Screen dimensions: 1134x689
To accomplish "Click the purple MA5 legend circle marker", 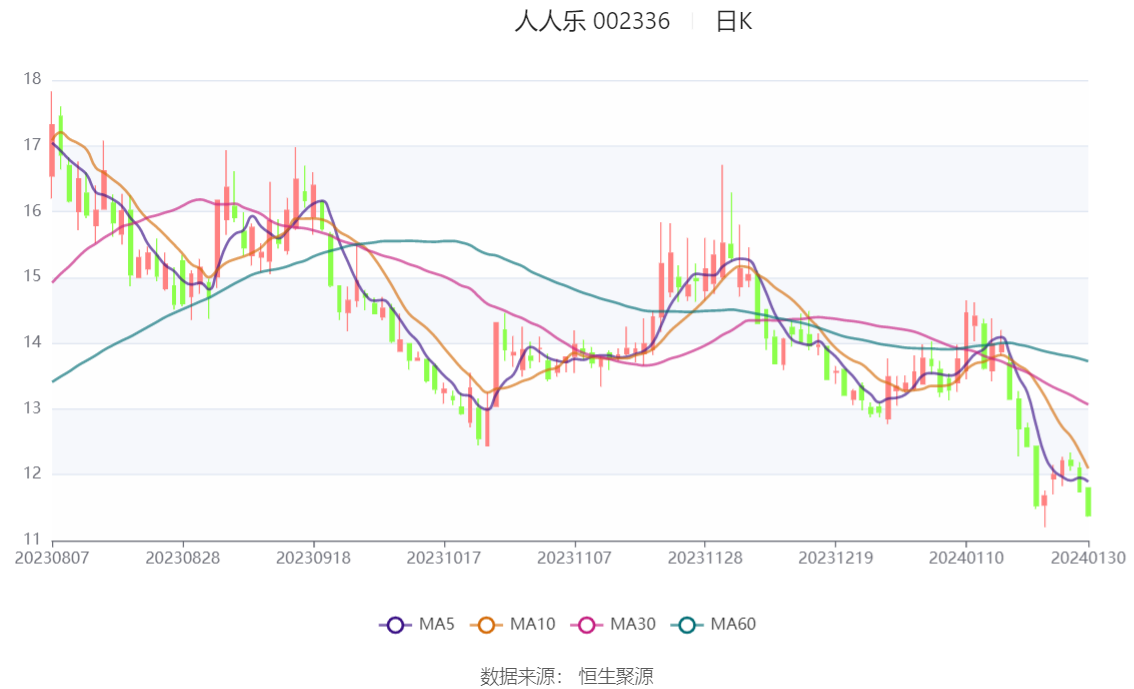I will pyautogui.click(x=395, y=625).
